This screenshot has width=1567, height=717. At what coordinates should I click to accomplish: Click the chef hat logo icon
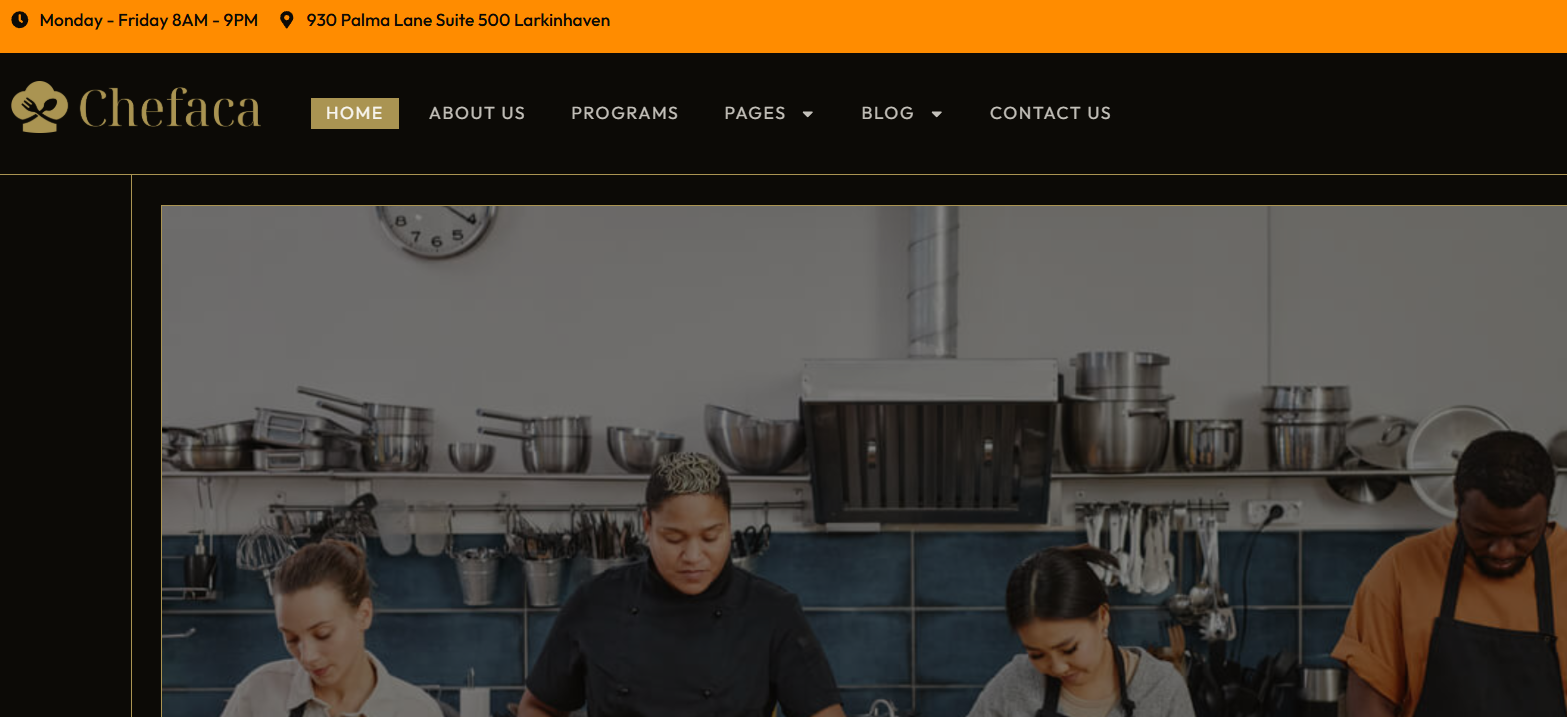(39, 107)
